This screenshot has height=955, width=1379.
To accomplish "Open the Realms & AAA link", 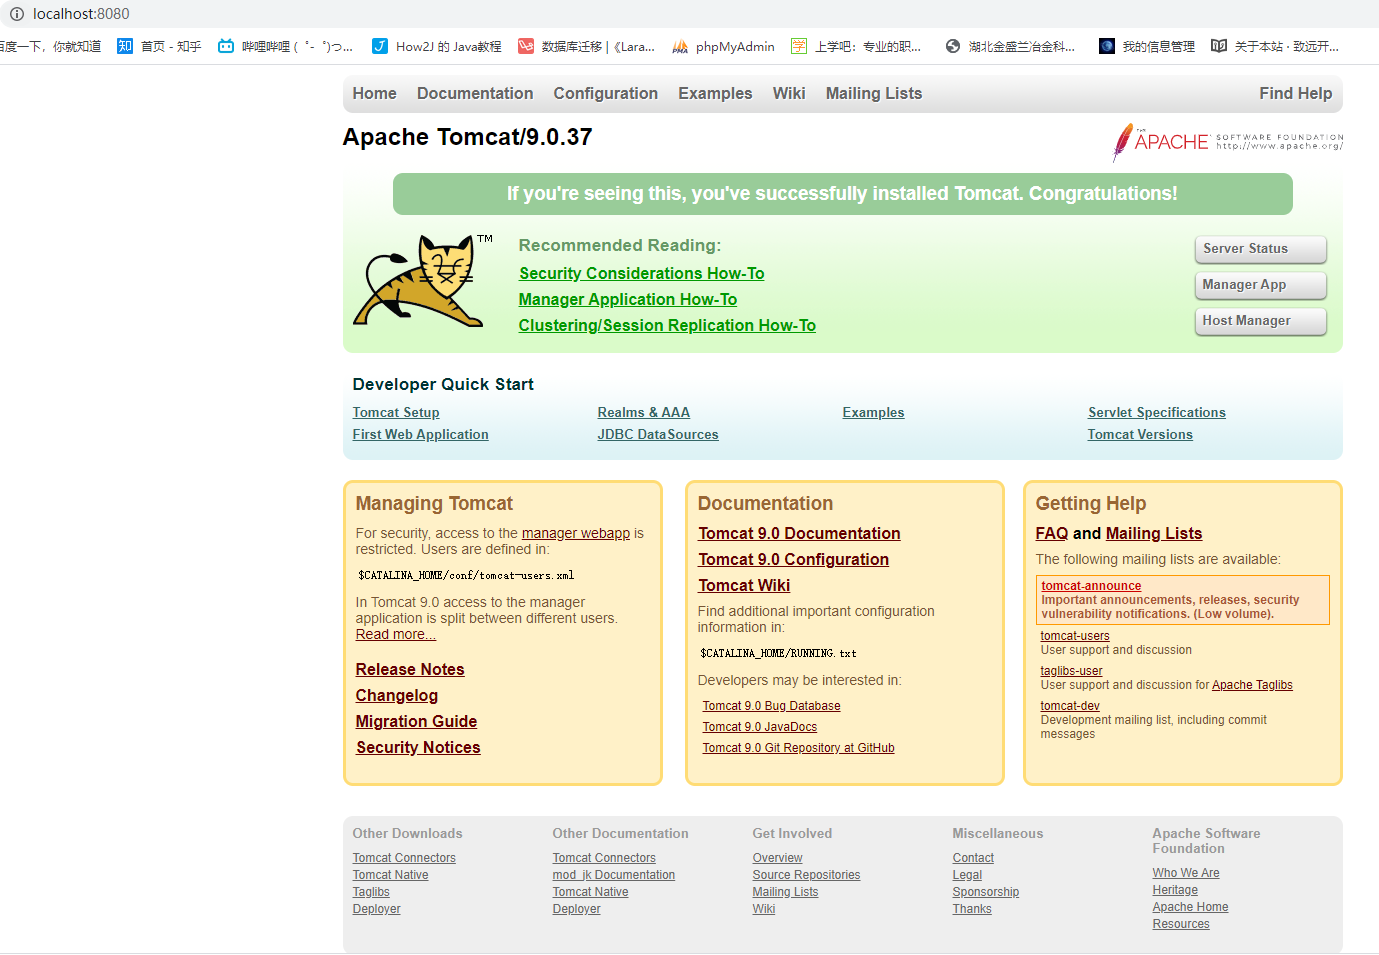I will pos(644,412).
